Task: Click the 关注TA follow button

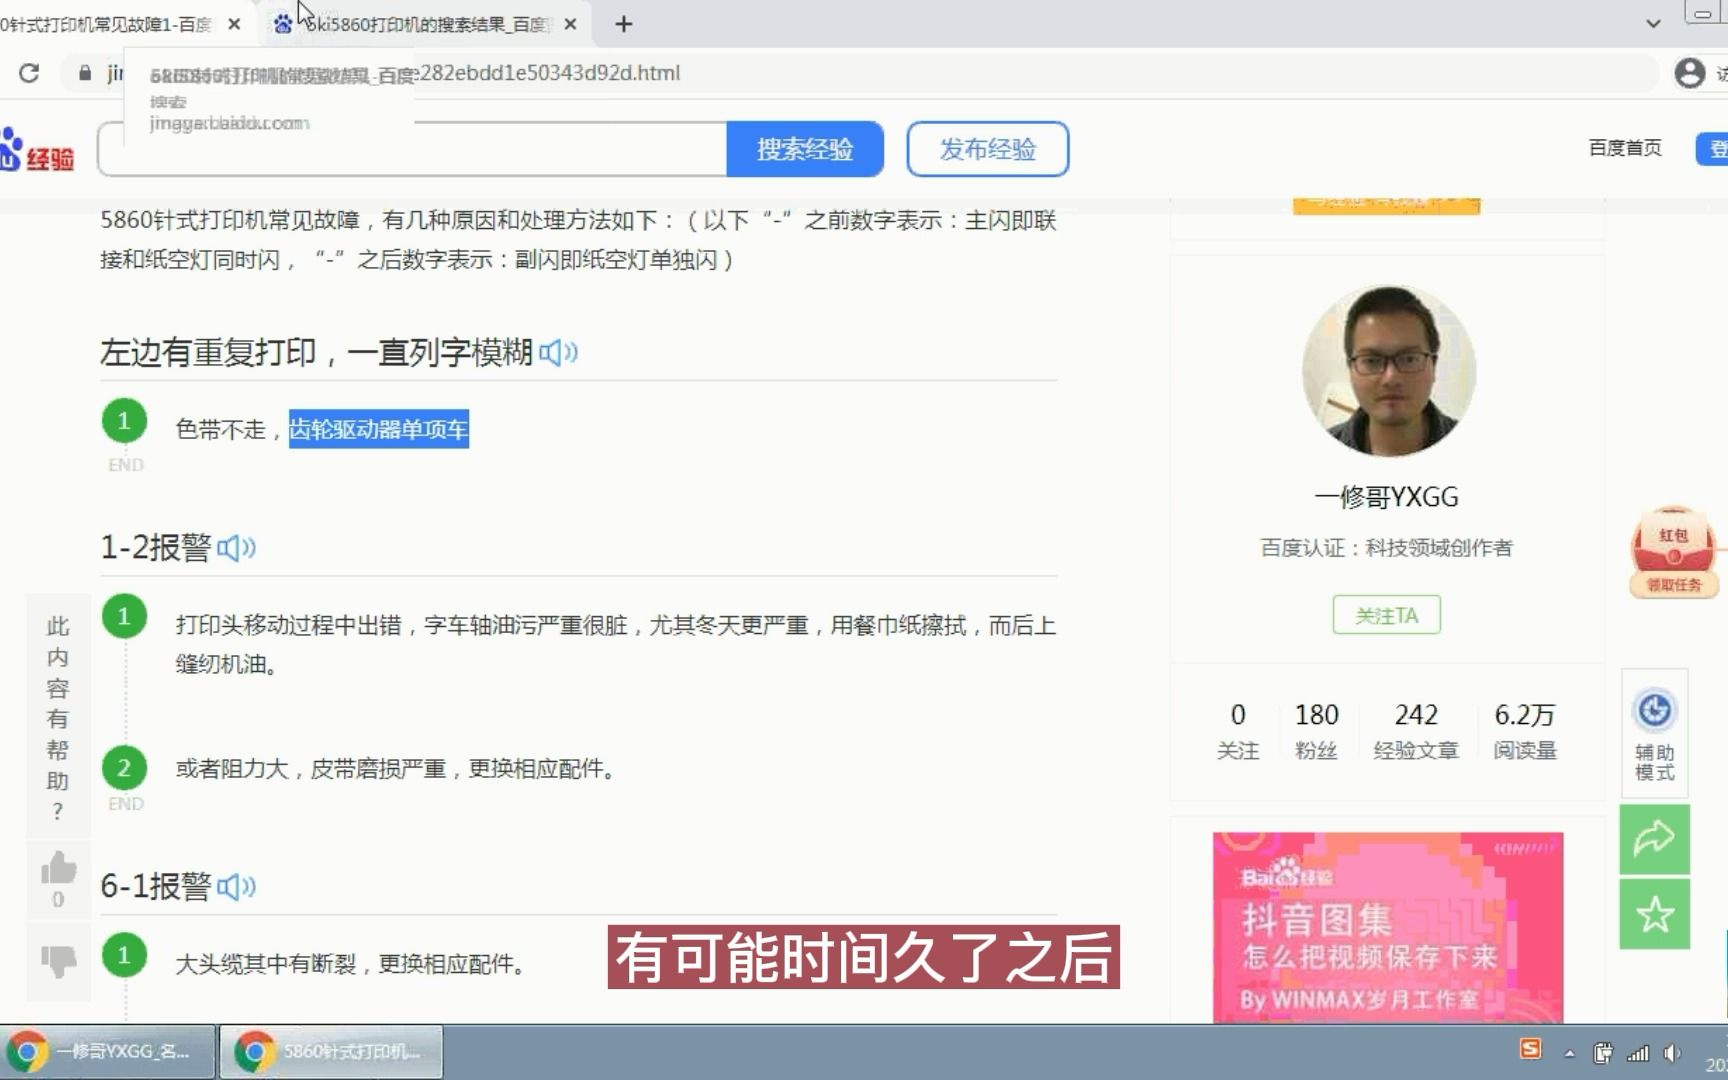Action: click(x=1387, y=615)
